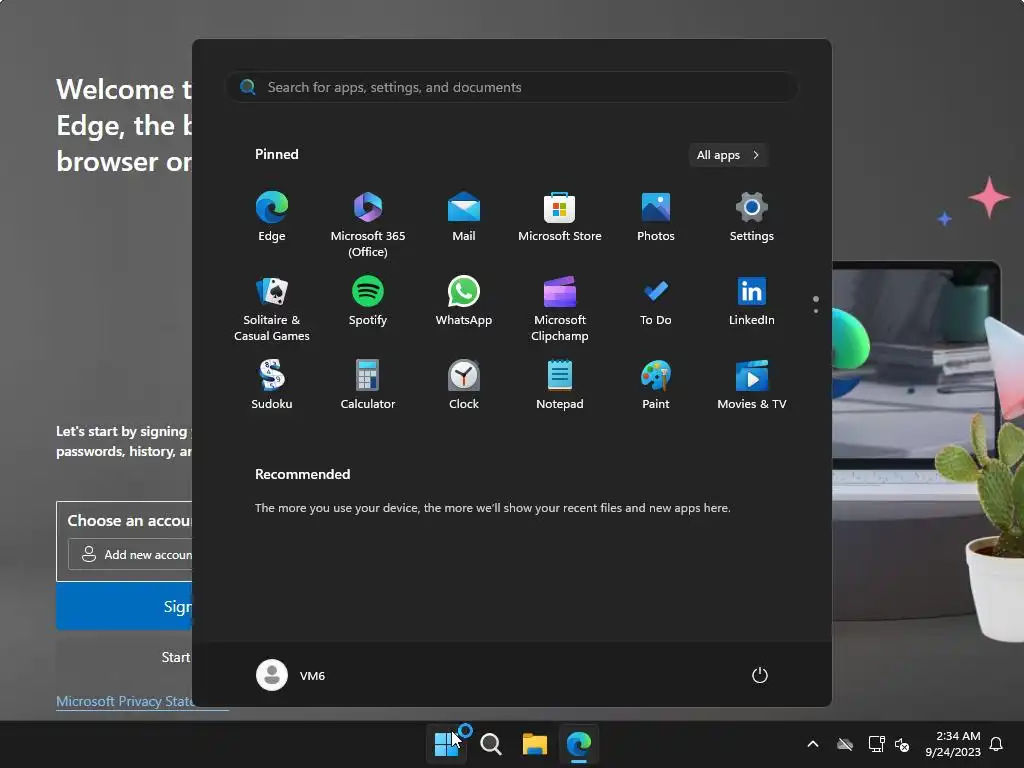Click the power button in Start menu
Viewport: 1024px width, 768px height.
click(x=760, y=675)
